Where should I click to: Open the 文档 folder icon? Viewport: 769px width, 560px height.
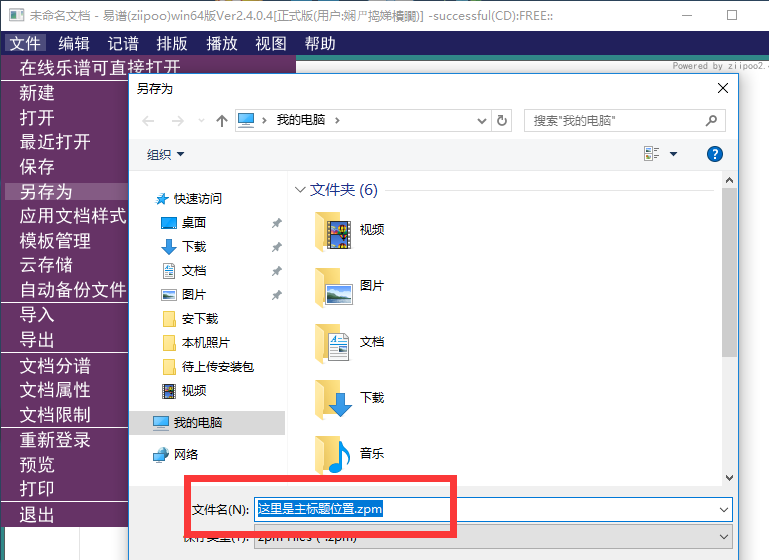click(333, 343)
